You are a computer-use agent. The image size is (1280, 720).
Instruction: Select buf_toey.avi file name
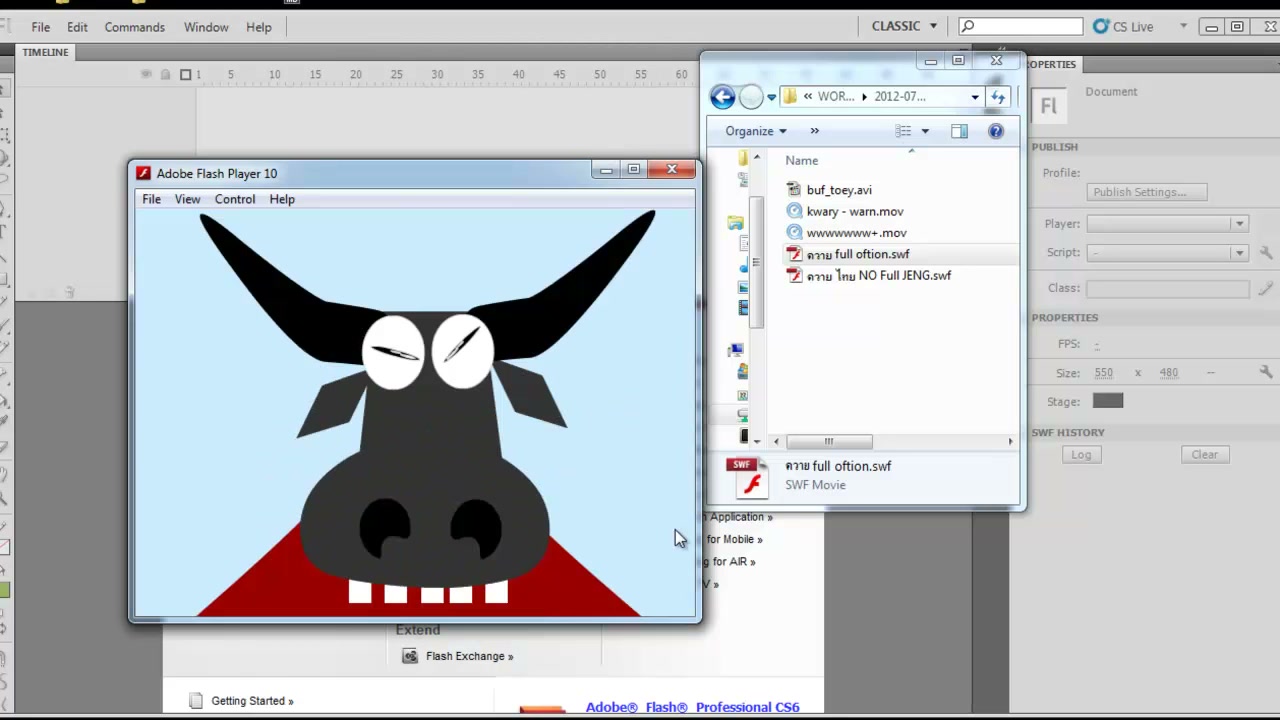point(839,190)
